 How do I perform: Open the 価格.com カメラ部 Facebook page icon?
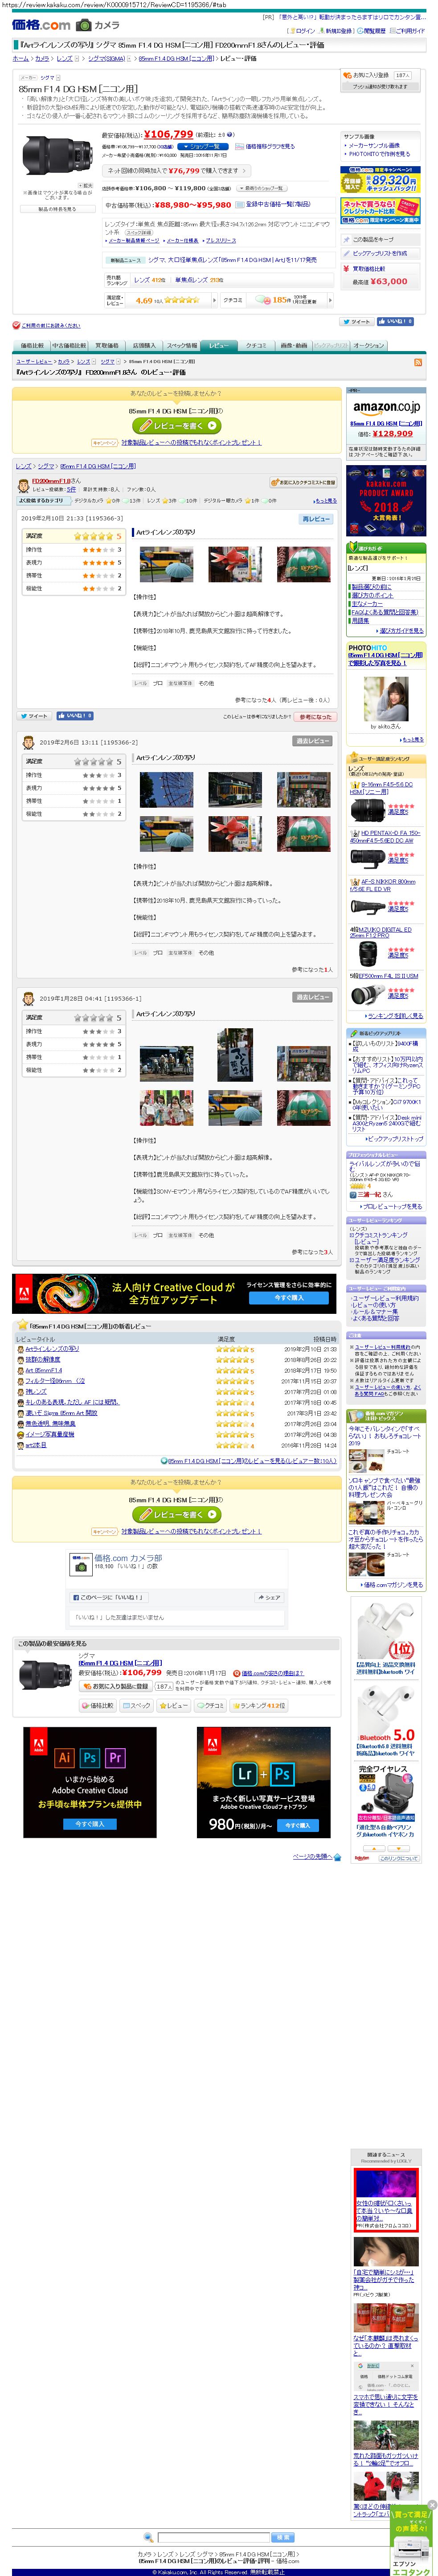click(x=80, y=1563)
